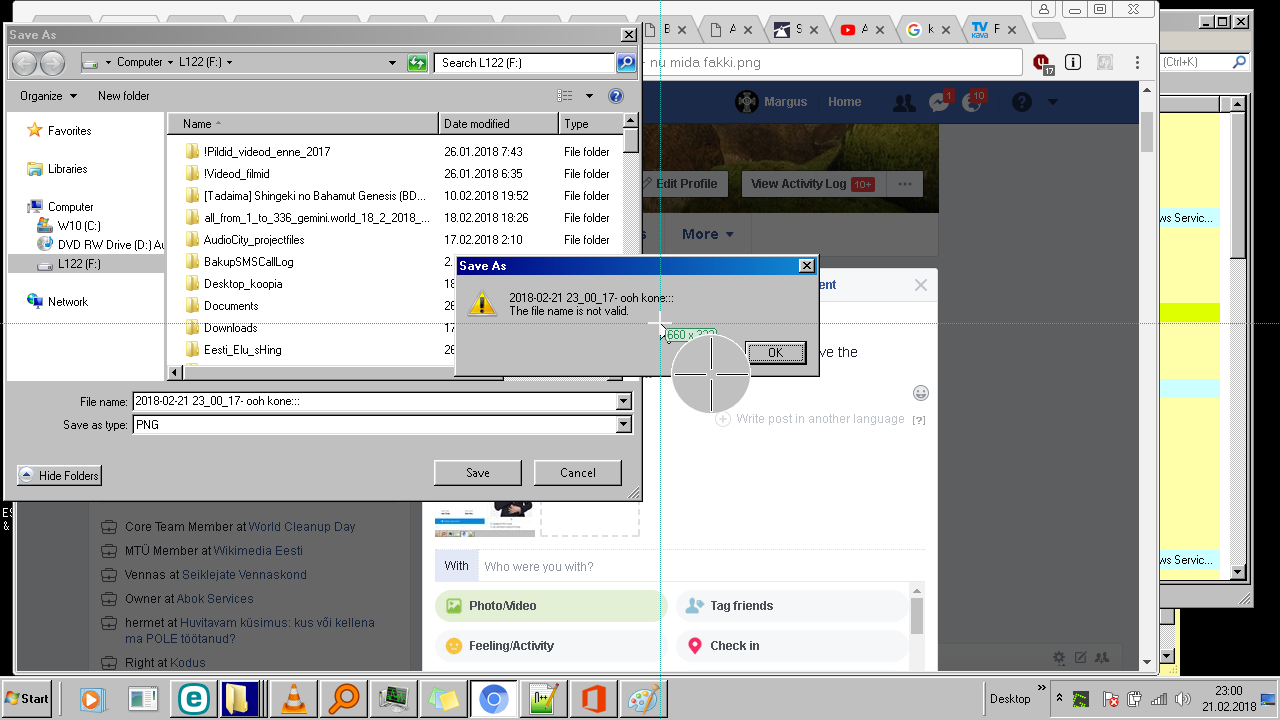Select W10 (C:) drive in navigation pane

[x=78, y=226]
